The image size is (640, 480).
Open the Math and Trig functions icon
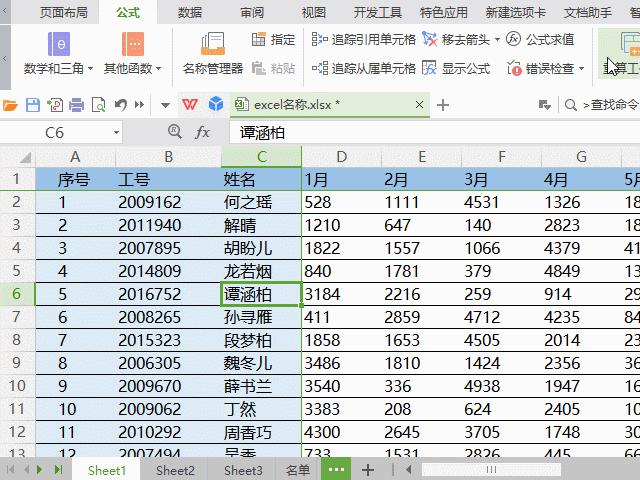[x=59, y=44]
